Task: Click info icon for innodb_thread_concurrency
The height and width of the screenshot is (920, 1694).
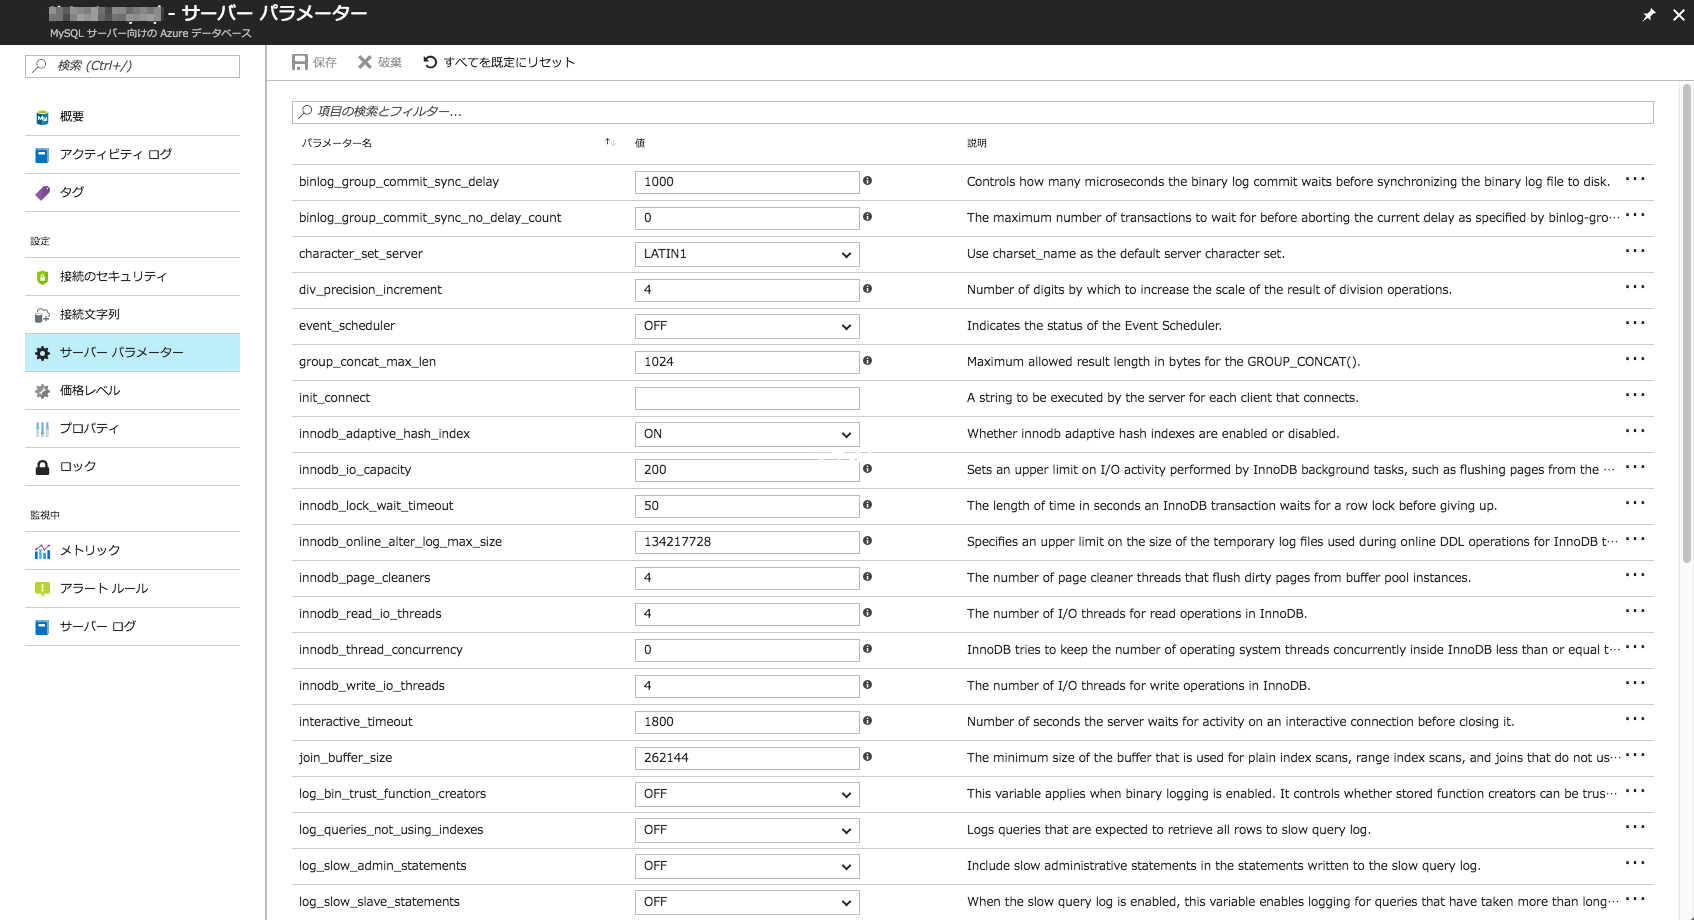Action: [x=867, y=649]
